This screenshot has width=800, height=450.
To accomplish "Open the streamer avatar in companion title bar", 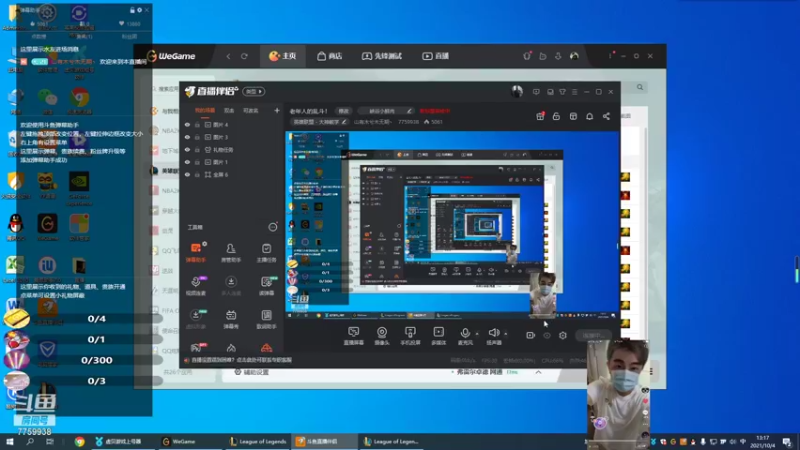I will (517, 91).
